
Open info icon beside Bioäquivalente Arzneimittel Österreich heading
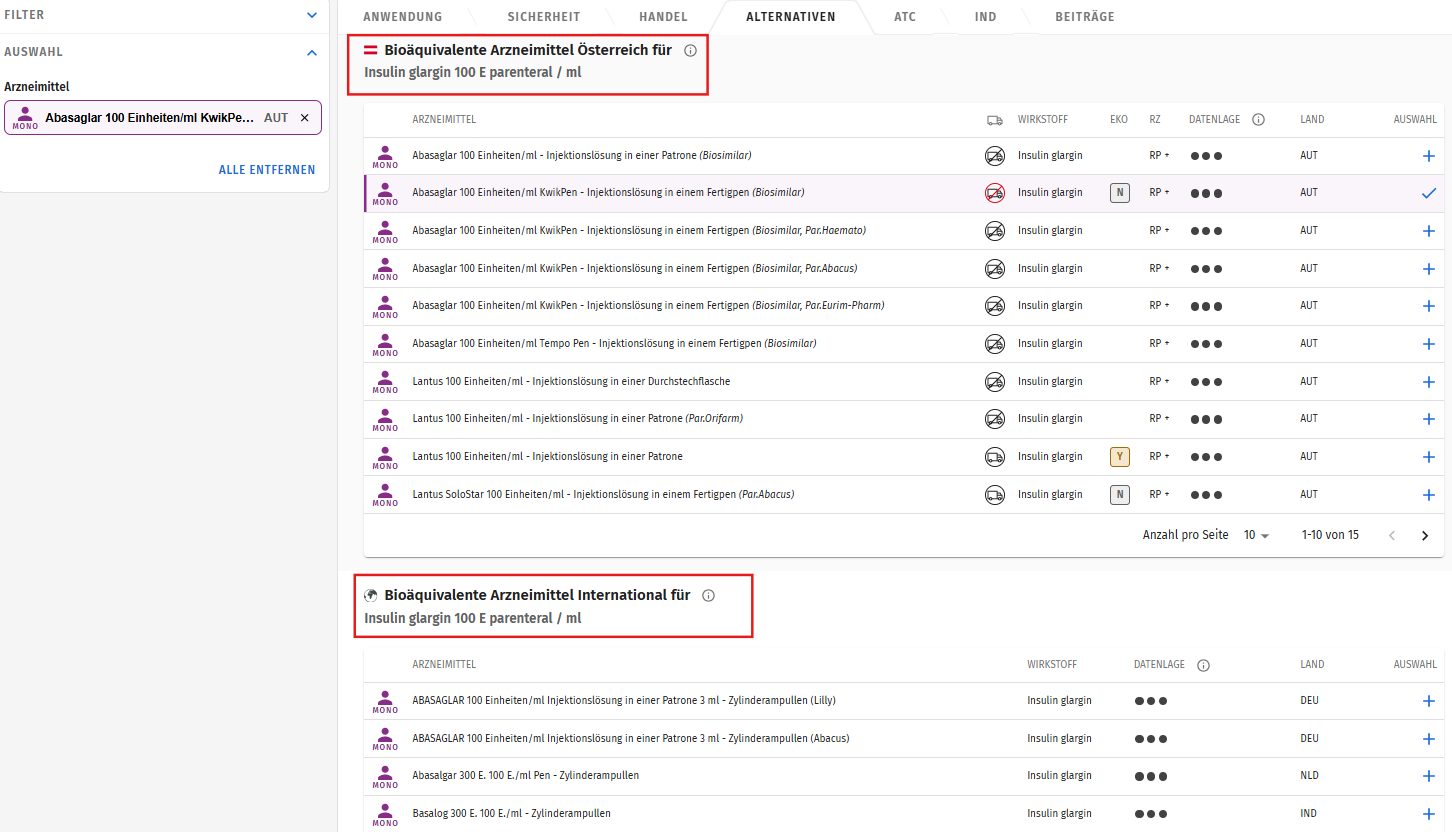pyautogui.click(x=690, y=50)
